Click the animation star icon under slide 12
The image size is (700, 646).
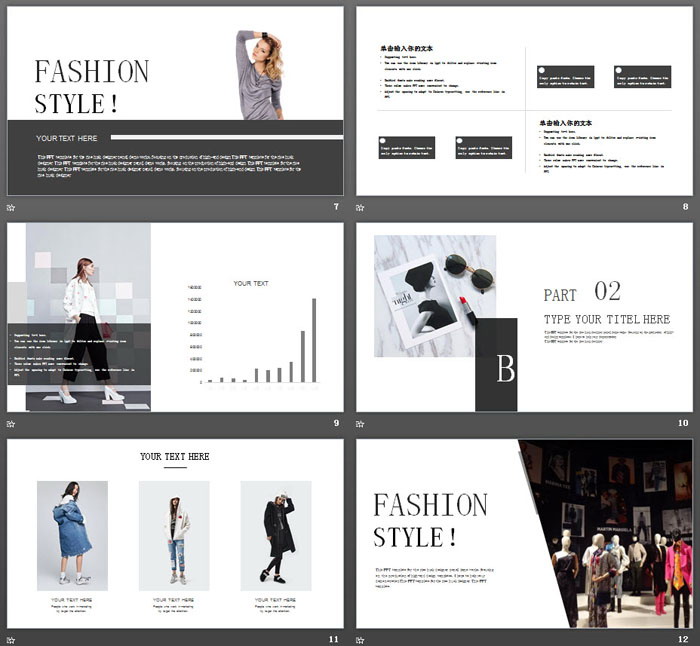360,640
